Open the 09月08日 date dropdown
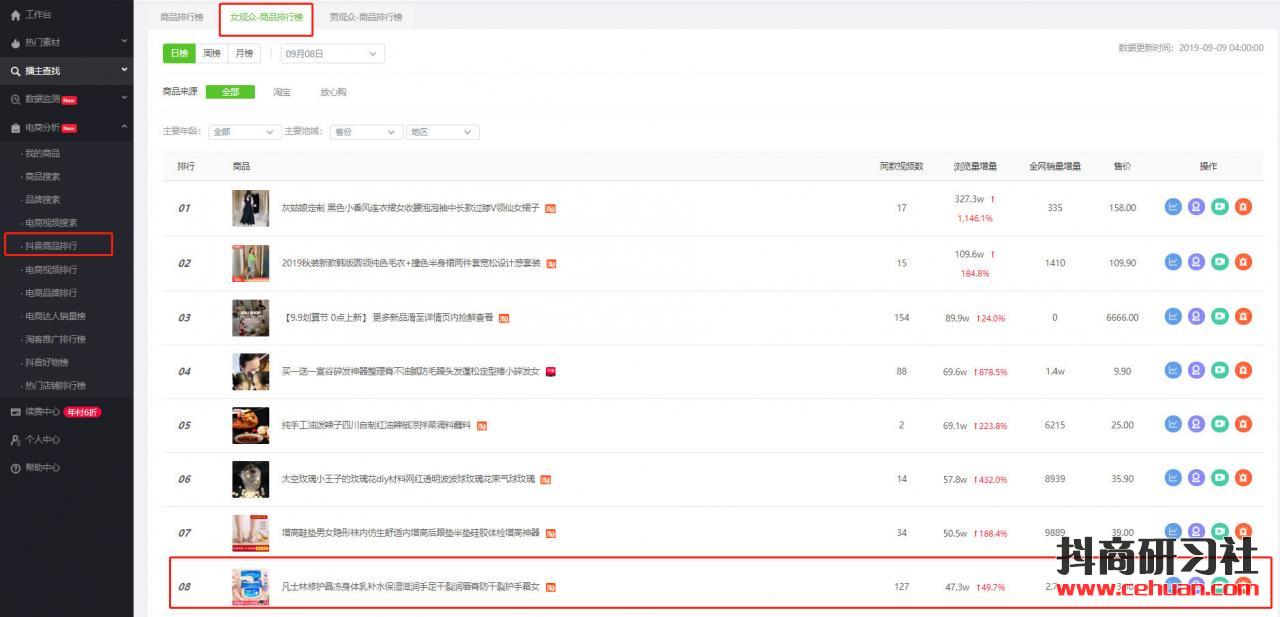The image size is (1280, 617). click(x=332, y=53)
